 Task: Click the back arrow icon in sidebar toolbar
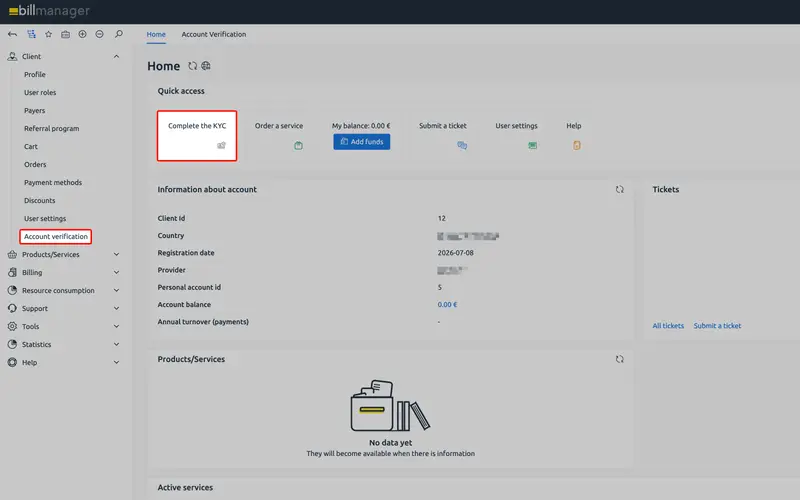[x=12, y=34]
